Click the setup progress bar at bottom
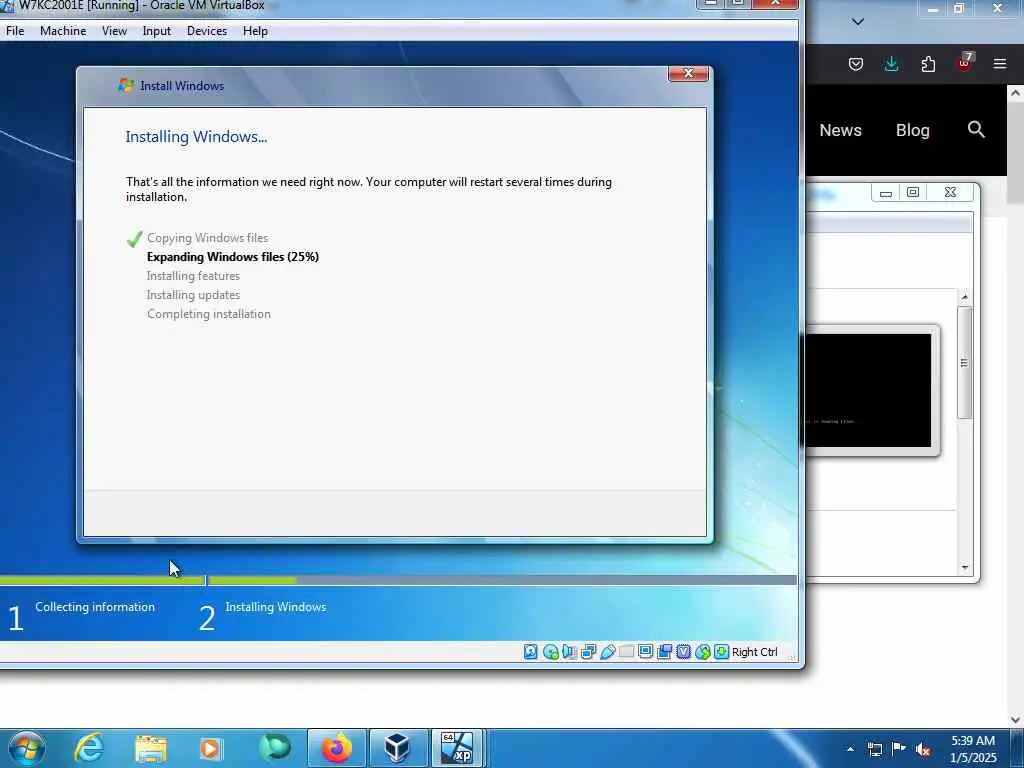Viewport: 1024px width, 768px height. [398, 580]
